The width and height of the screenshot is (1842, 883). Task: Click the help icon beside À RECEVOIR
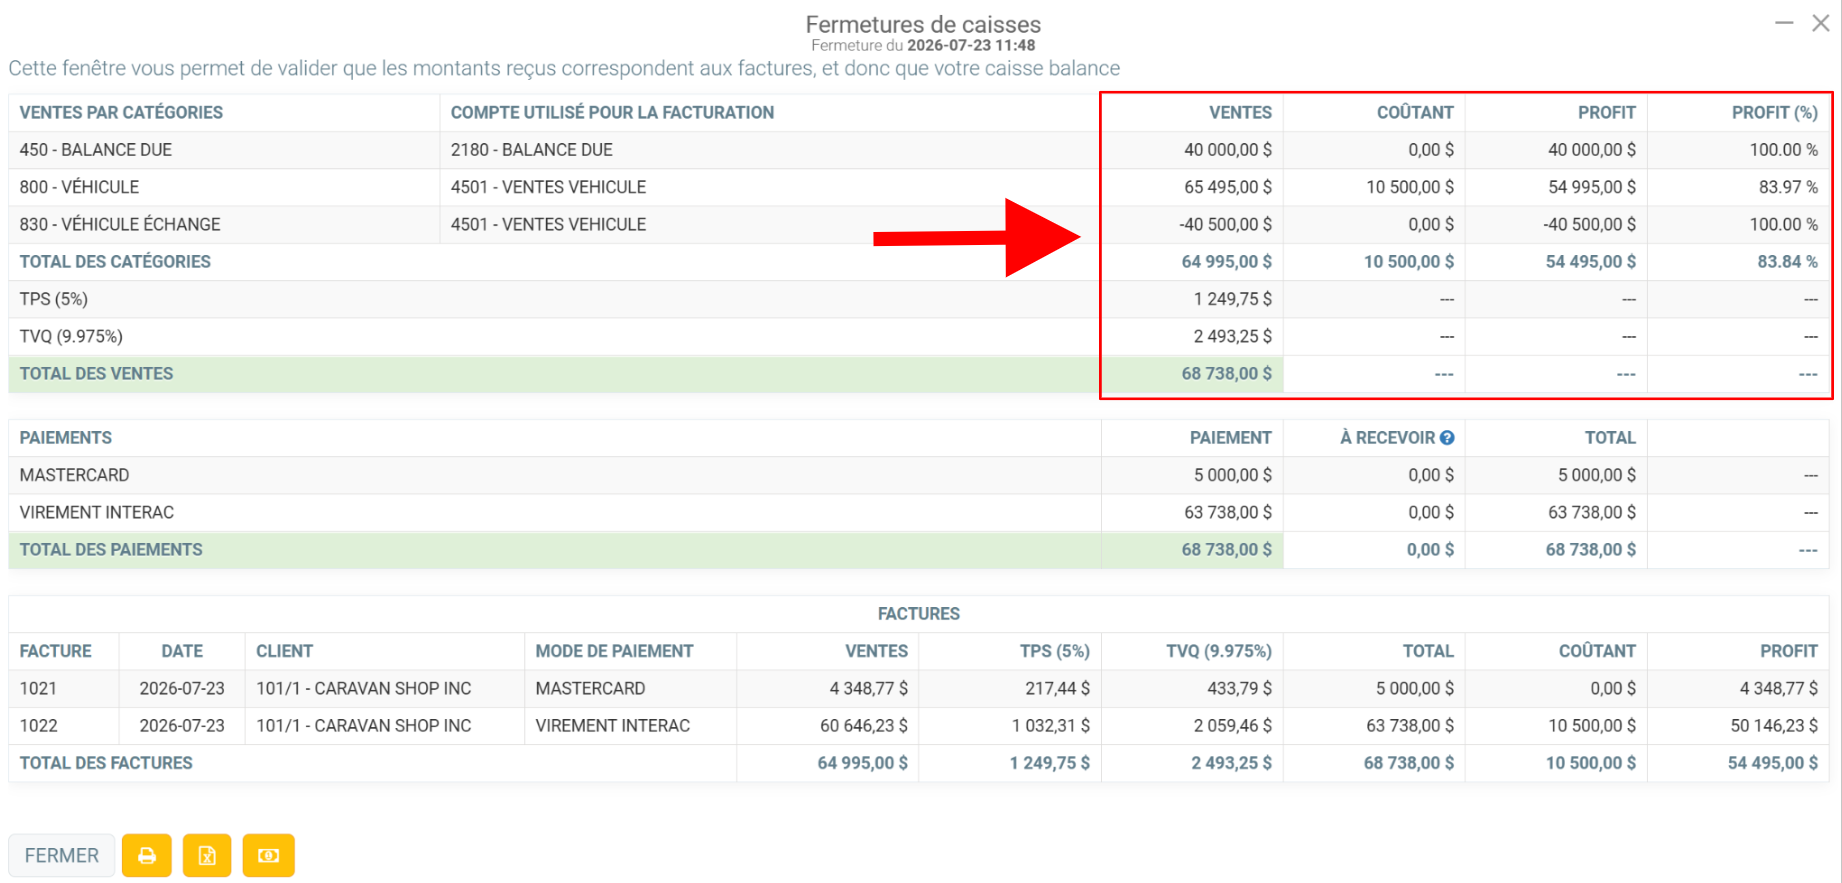coord(1447,438)
